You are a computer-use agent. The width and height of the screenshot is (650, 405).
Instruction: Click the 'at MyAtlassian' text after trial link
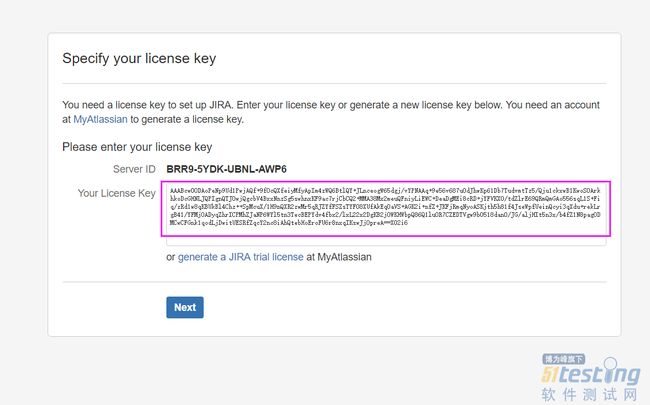coord(339,257)
